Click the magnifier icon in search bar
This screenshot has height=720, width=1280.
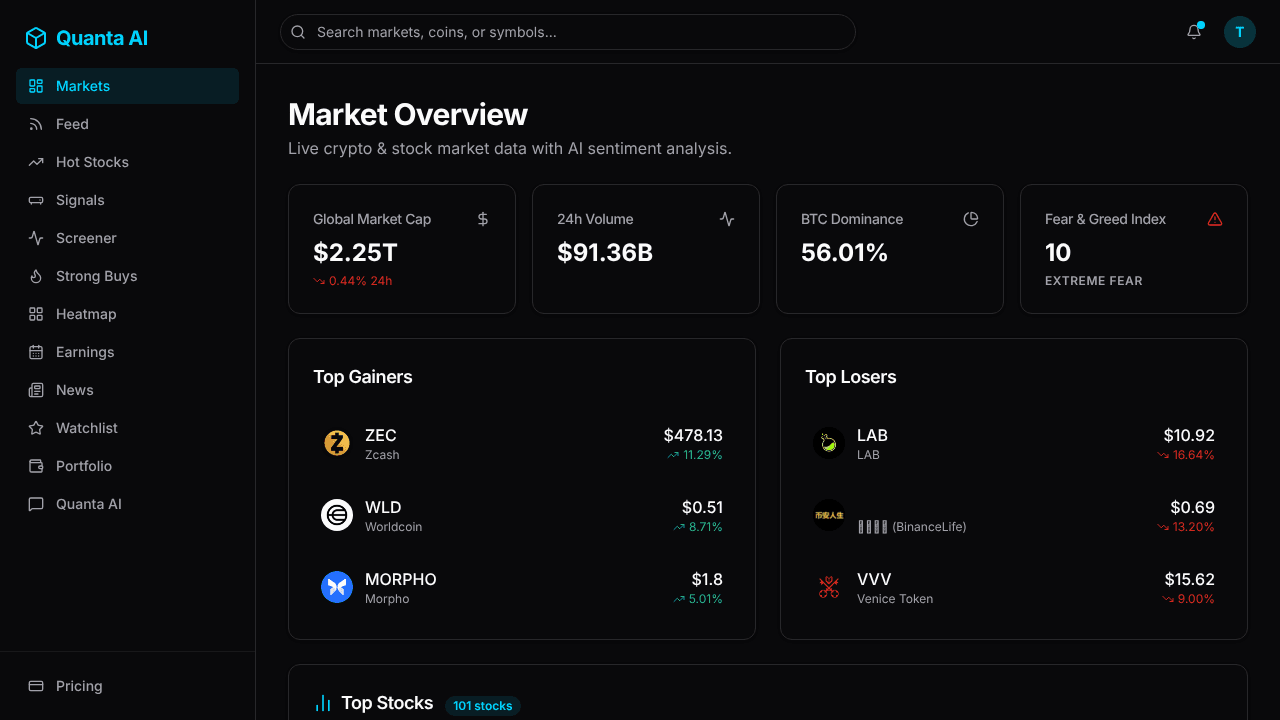point(298,32)
